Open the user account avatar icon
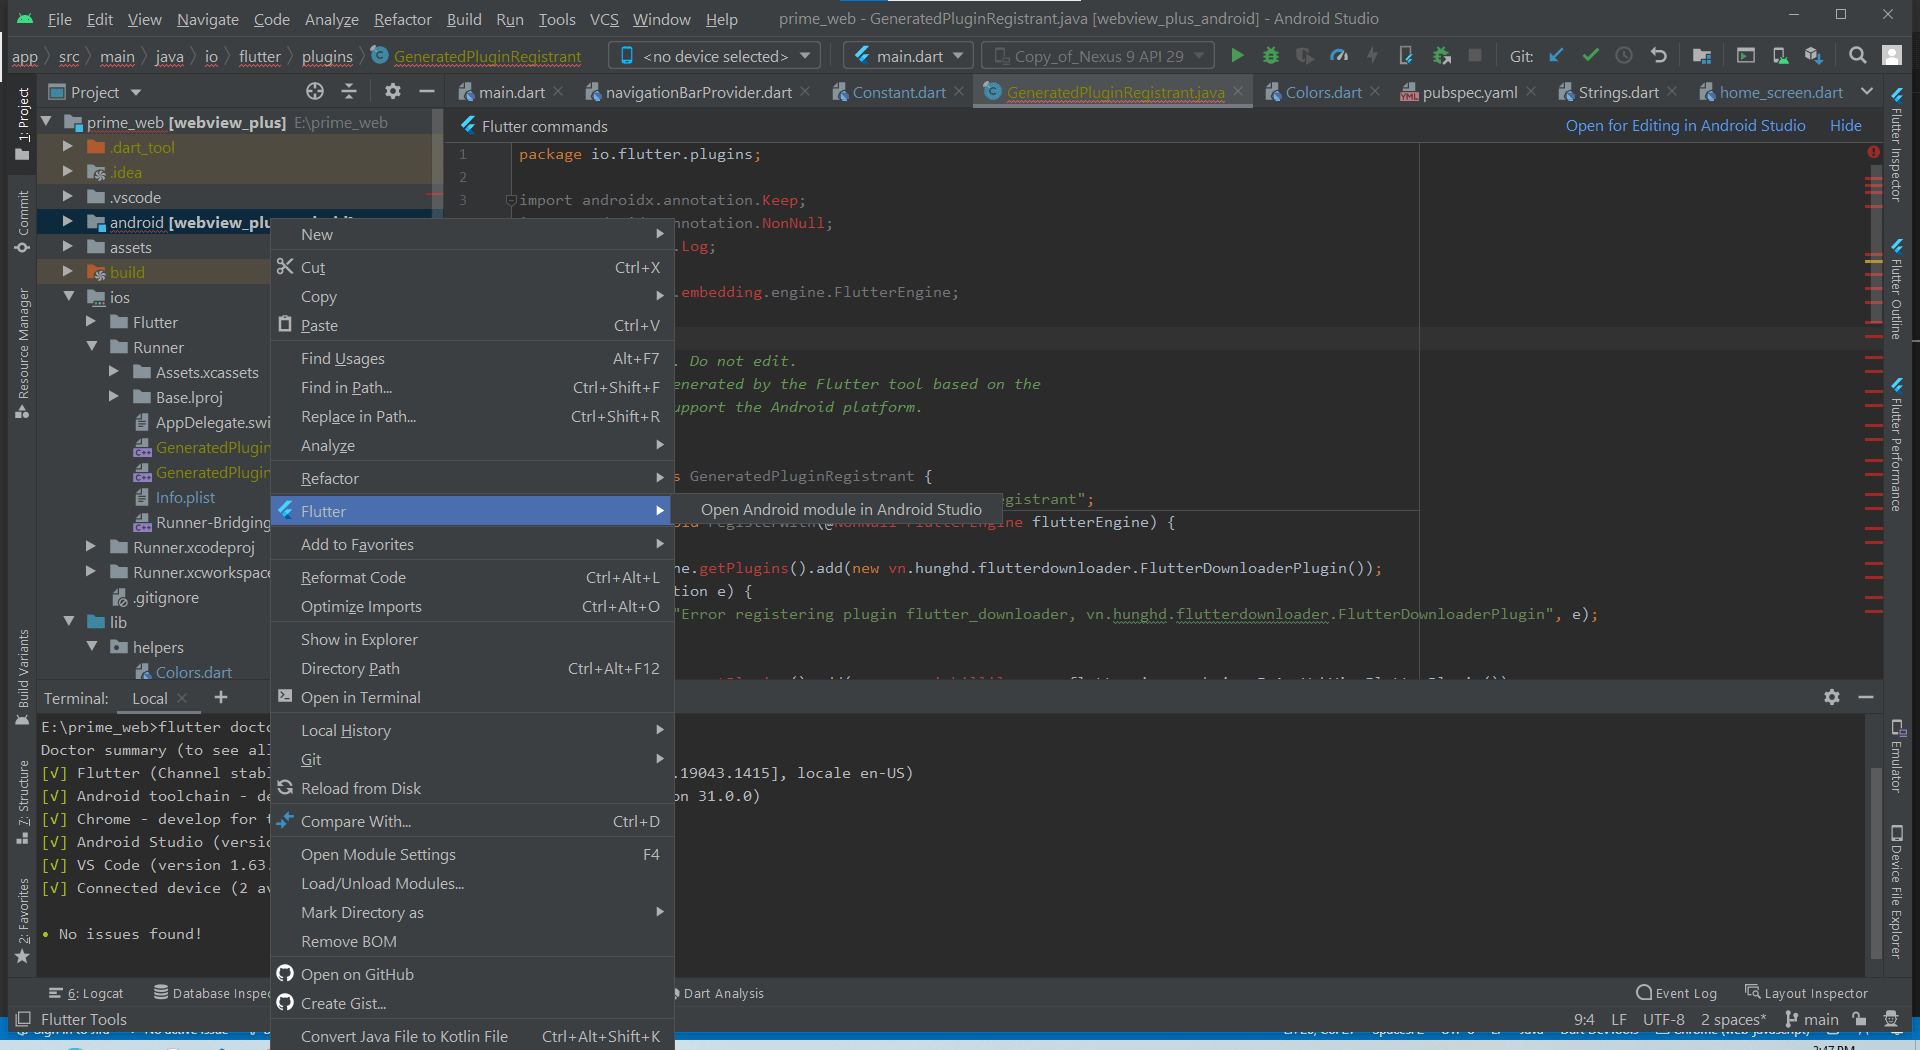The height and width of the screenshot is (1050, 1920). coord(1892,56)
